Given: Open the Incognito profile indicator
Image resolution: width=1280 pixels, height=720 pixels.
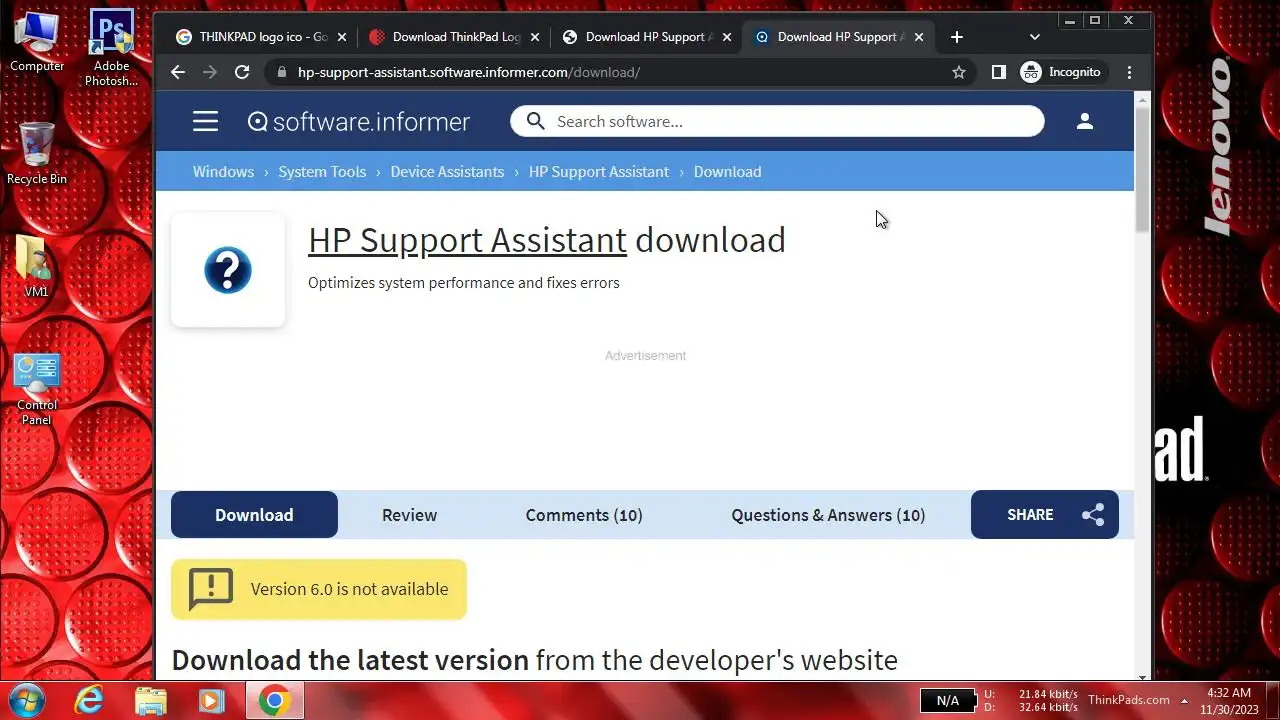Looking at the screenshot, I should 1061,72.
